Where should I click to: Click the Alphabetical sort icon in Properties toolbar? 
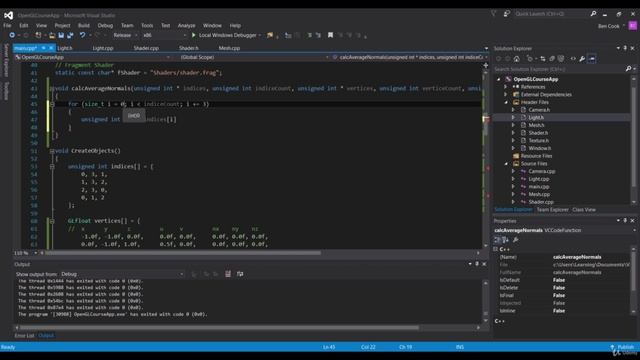[x=505, y=240]
